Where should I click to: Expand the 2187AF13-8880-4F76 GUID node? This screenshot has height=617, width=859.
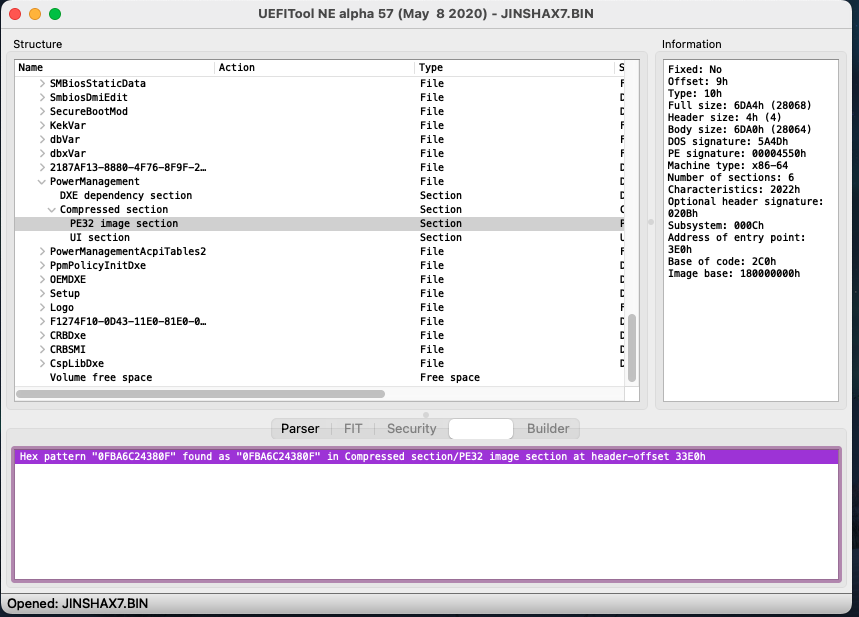coord(42,167)
